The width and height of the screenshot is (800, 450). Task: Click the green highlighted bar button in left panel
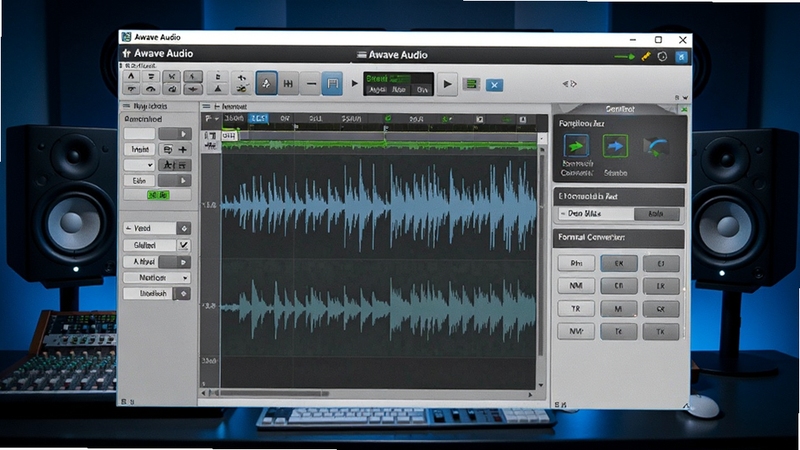[x=158, y=195]
